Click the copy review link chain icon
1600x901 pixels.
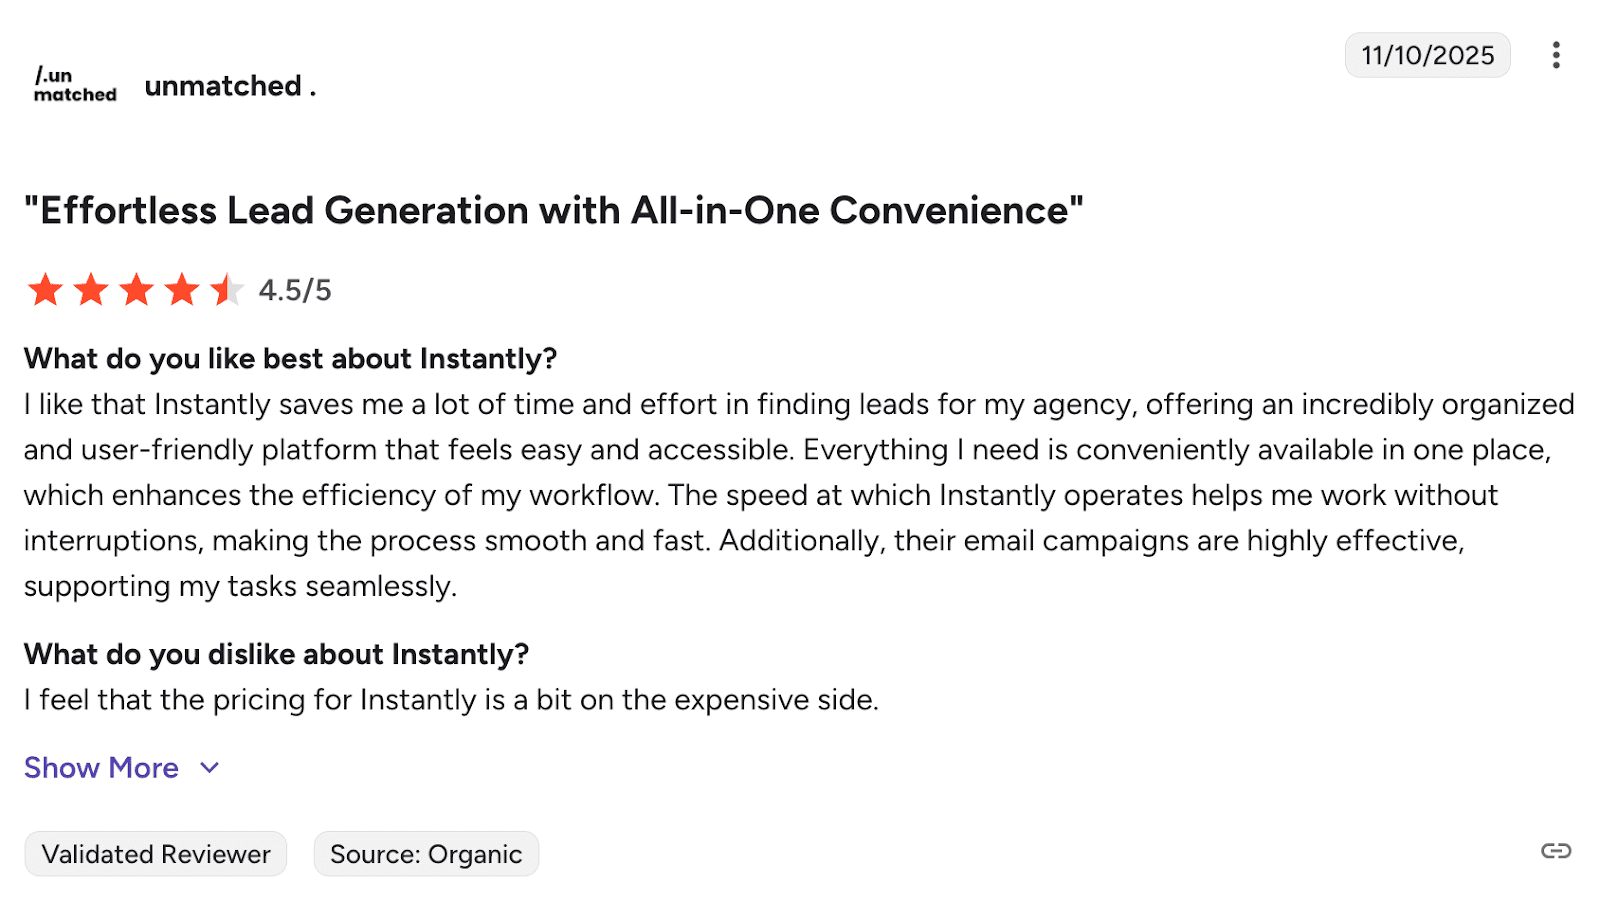(x=1556, y=851)
